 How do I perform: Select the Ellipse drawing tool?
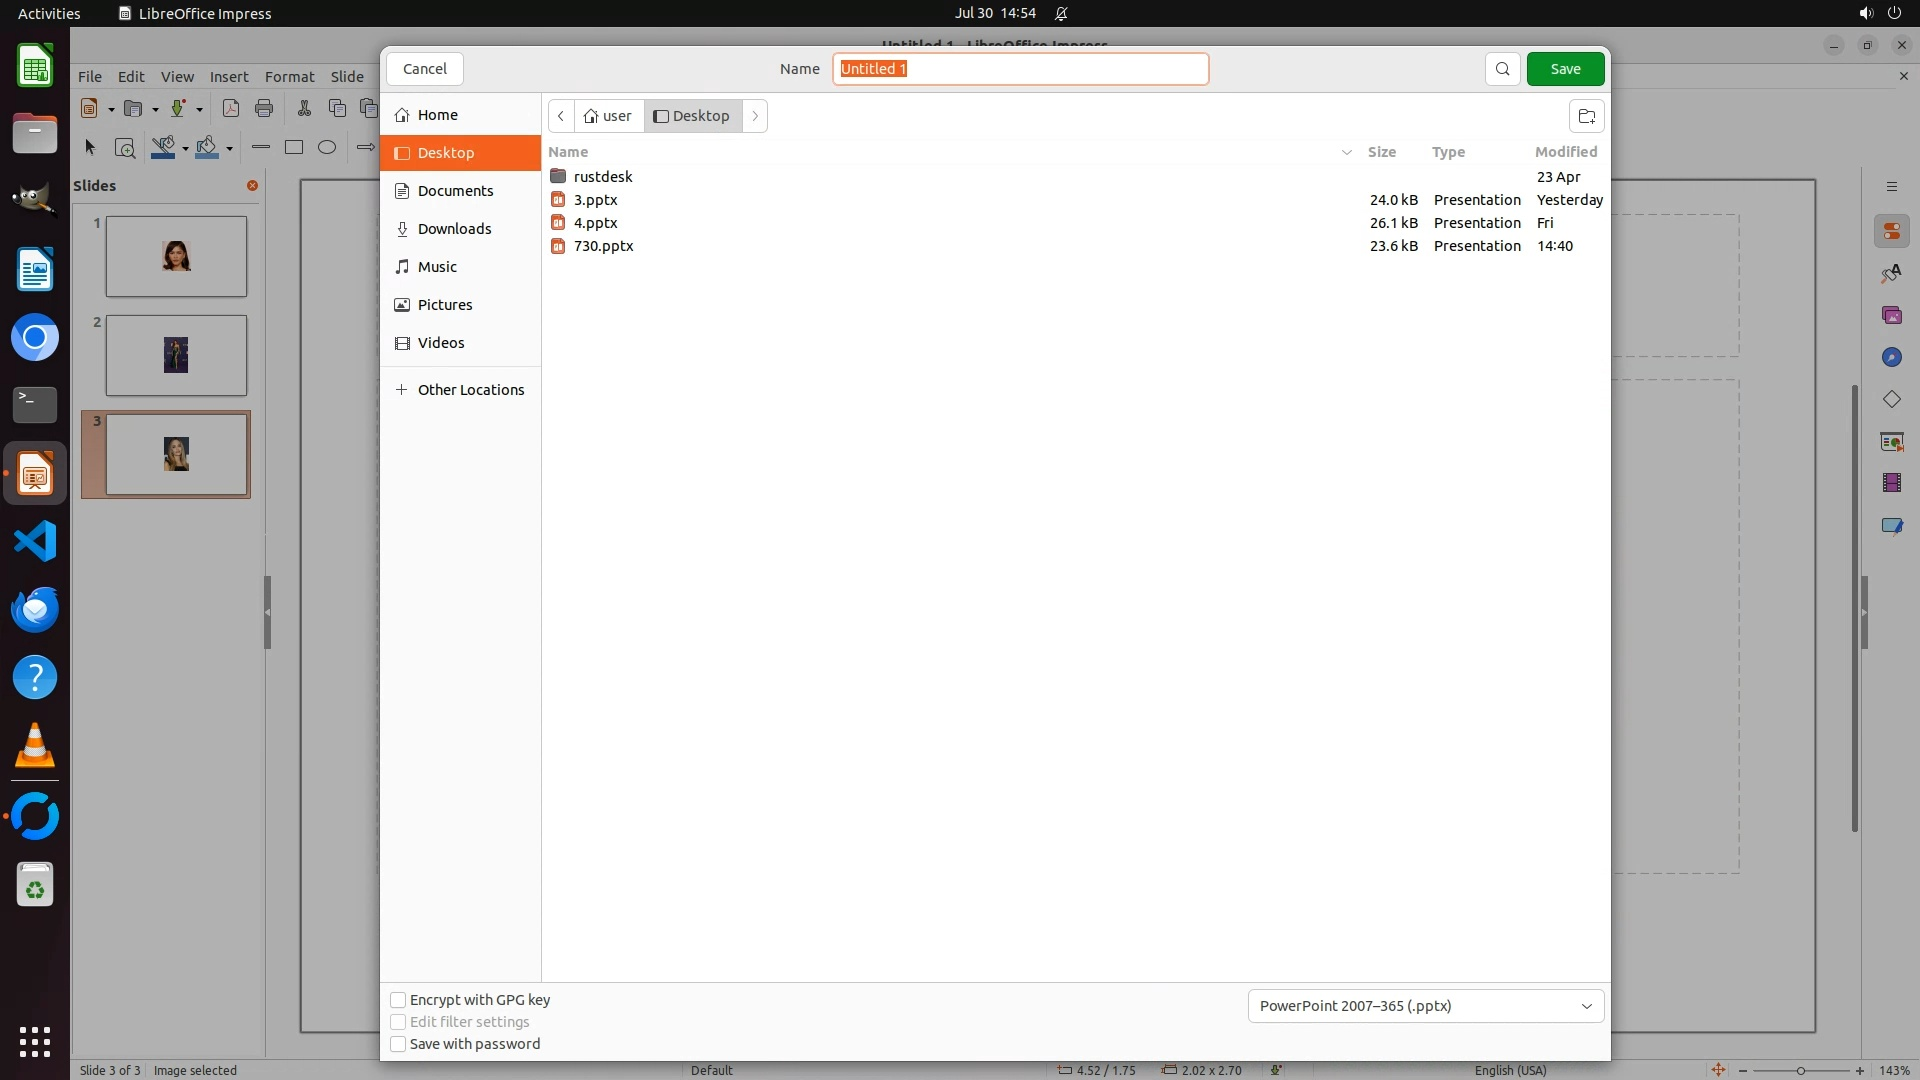click(327, 148)
